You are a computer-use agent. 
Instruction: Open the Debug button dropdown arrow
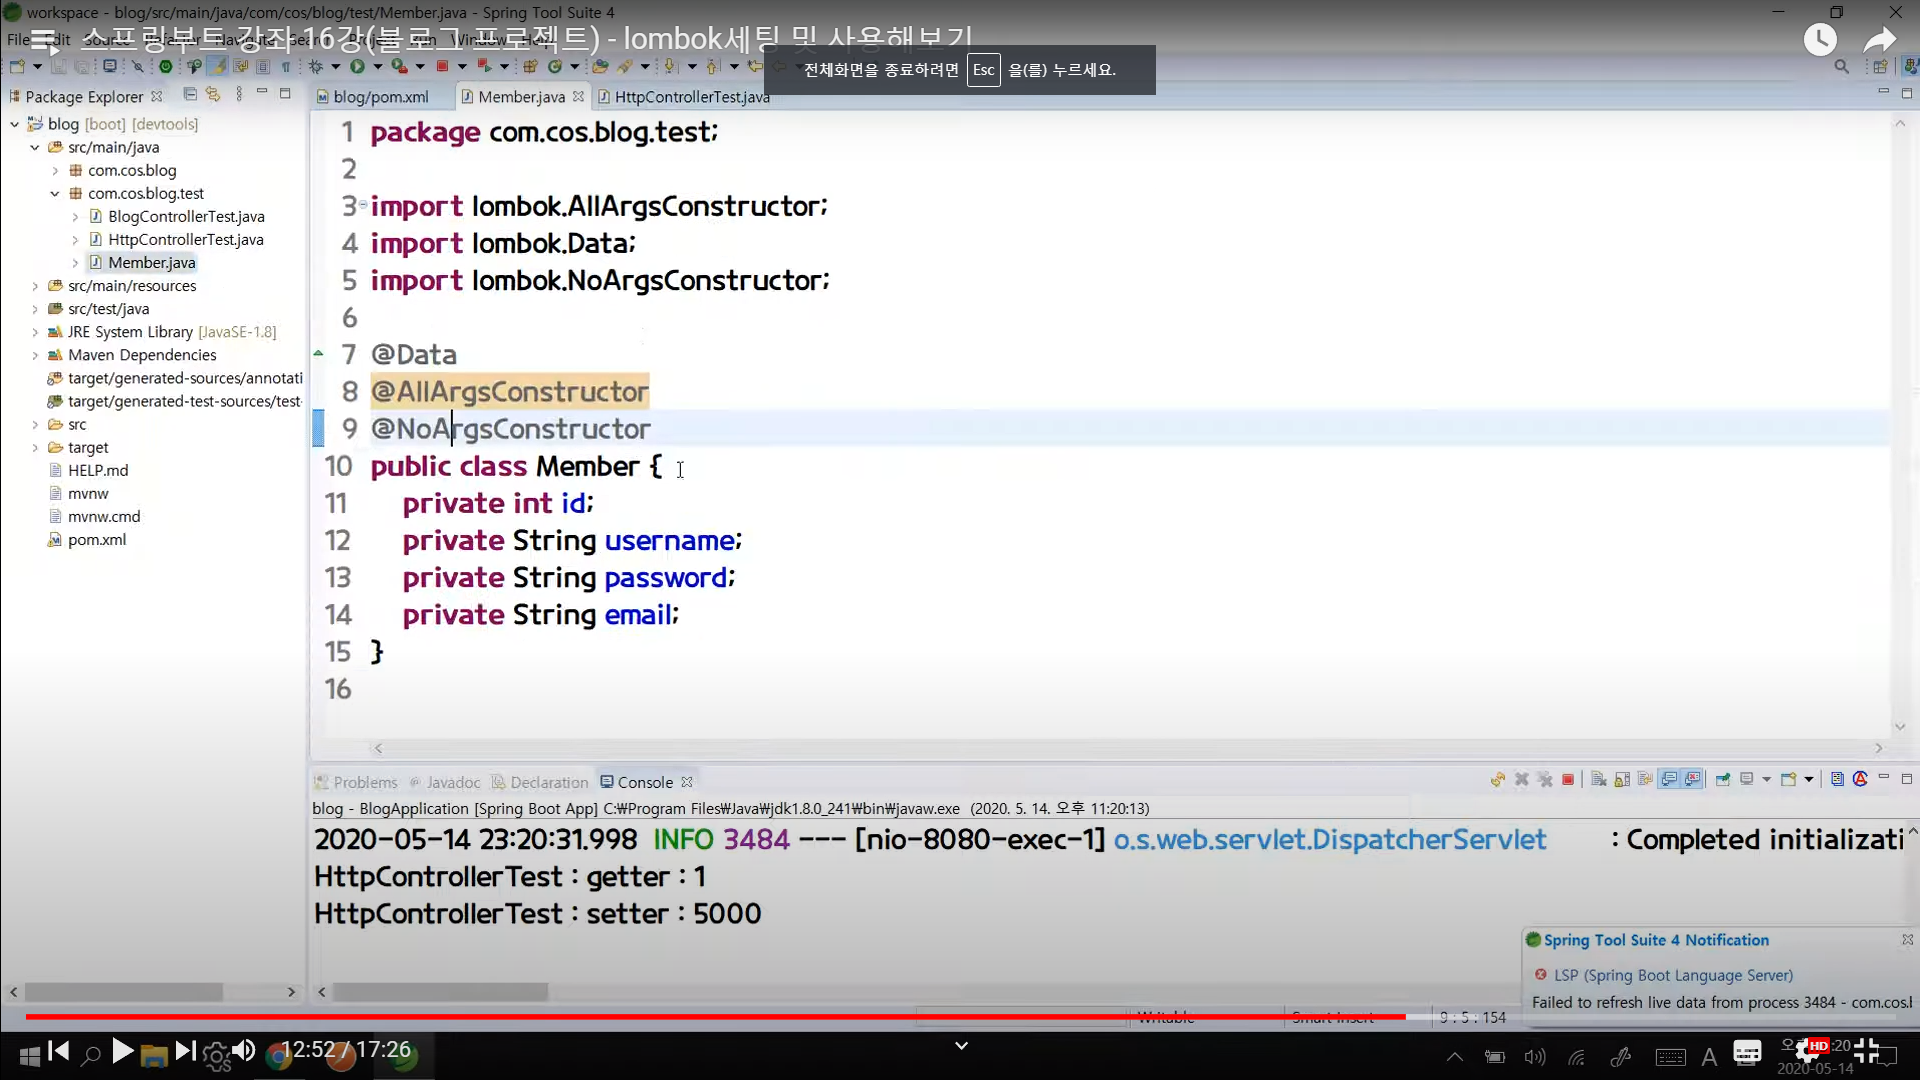pos(336,67)
